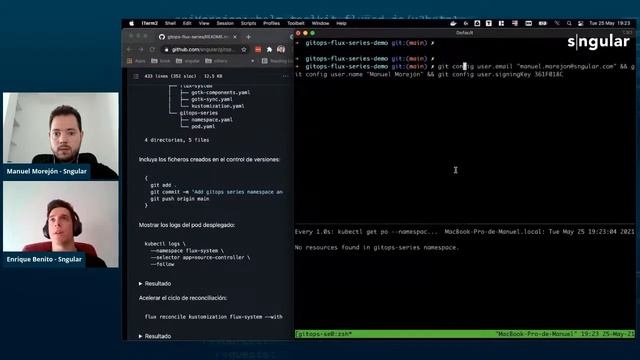This screenshot has width=640, height=360.
Task: Click Manuel Morejón video thumbnail
Action: point(61,135)
